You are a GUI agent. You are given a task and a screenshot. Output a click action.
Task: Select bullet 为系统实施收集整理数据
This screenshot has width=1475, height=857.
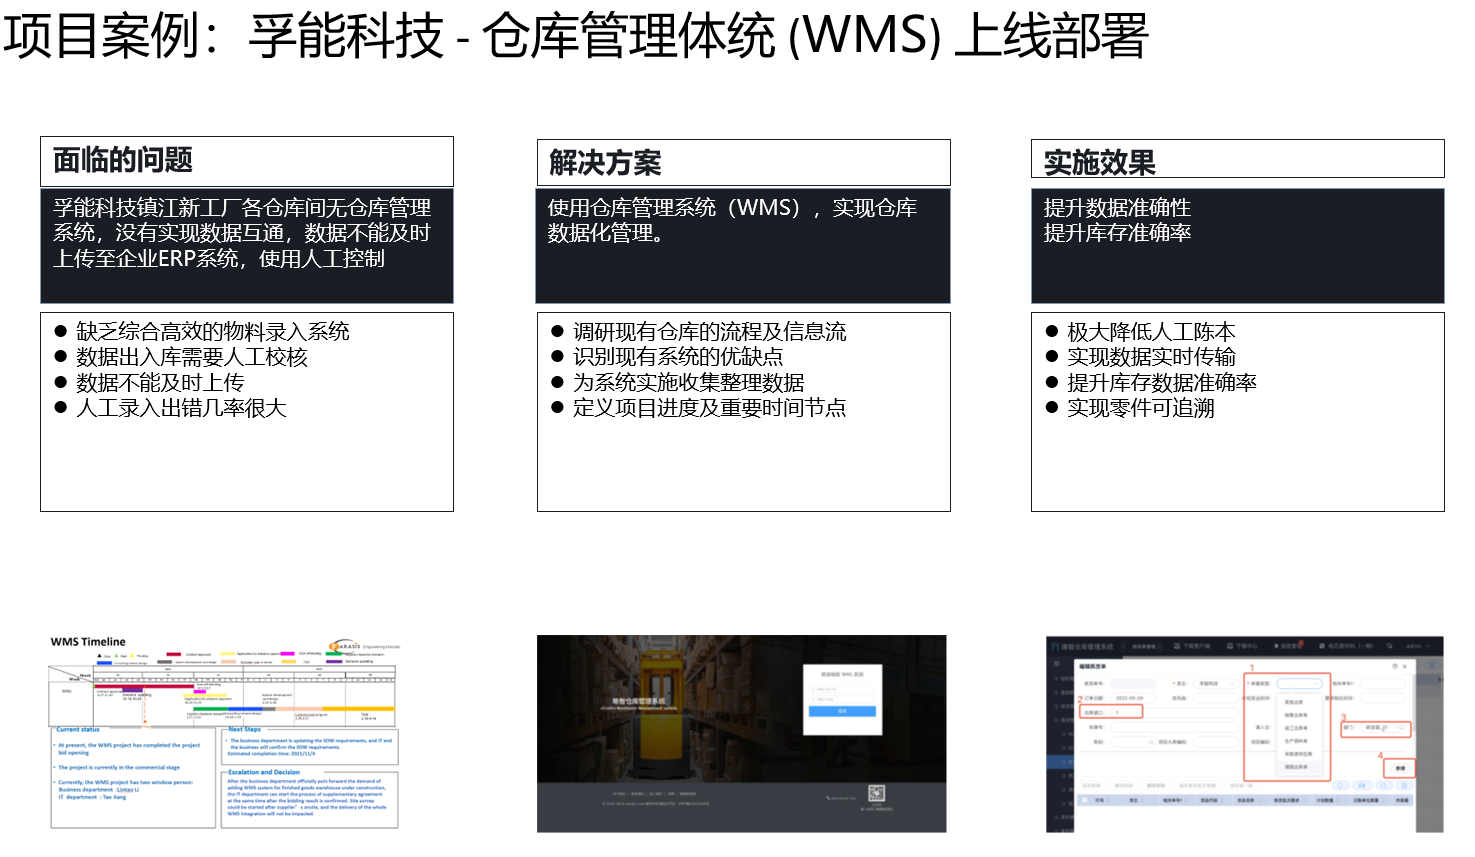tap(678, 383)
